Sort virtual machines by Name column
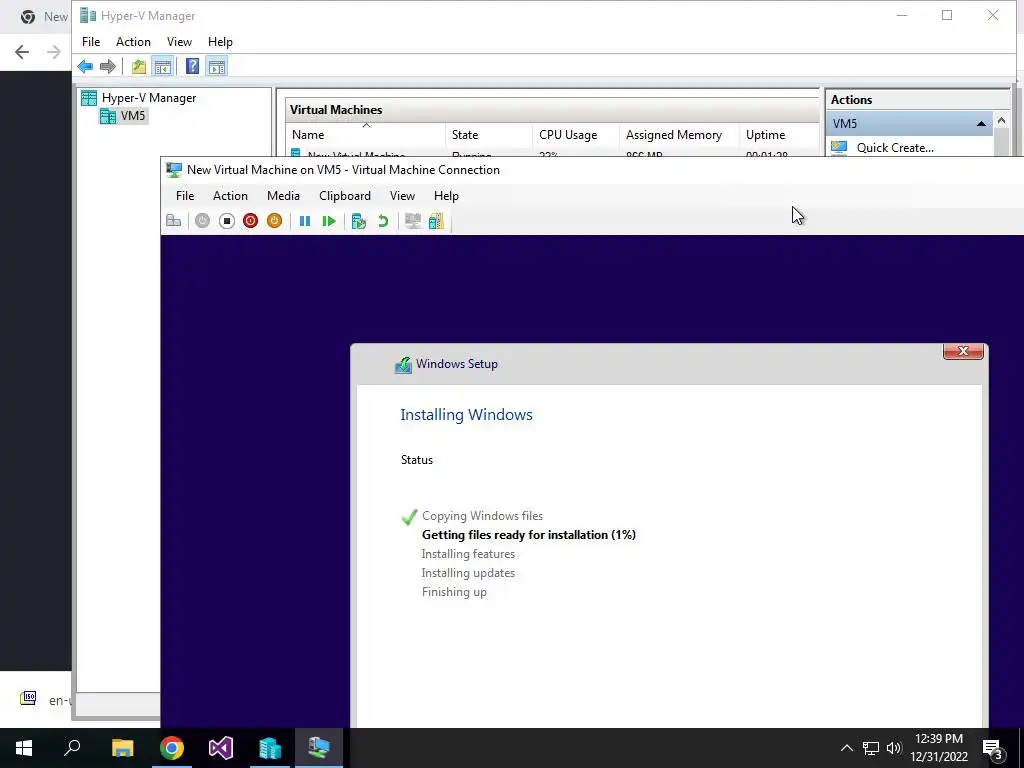Viewport: 1024px width, 768px height. [x=366, y=135]
